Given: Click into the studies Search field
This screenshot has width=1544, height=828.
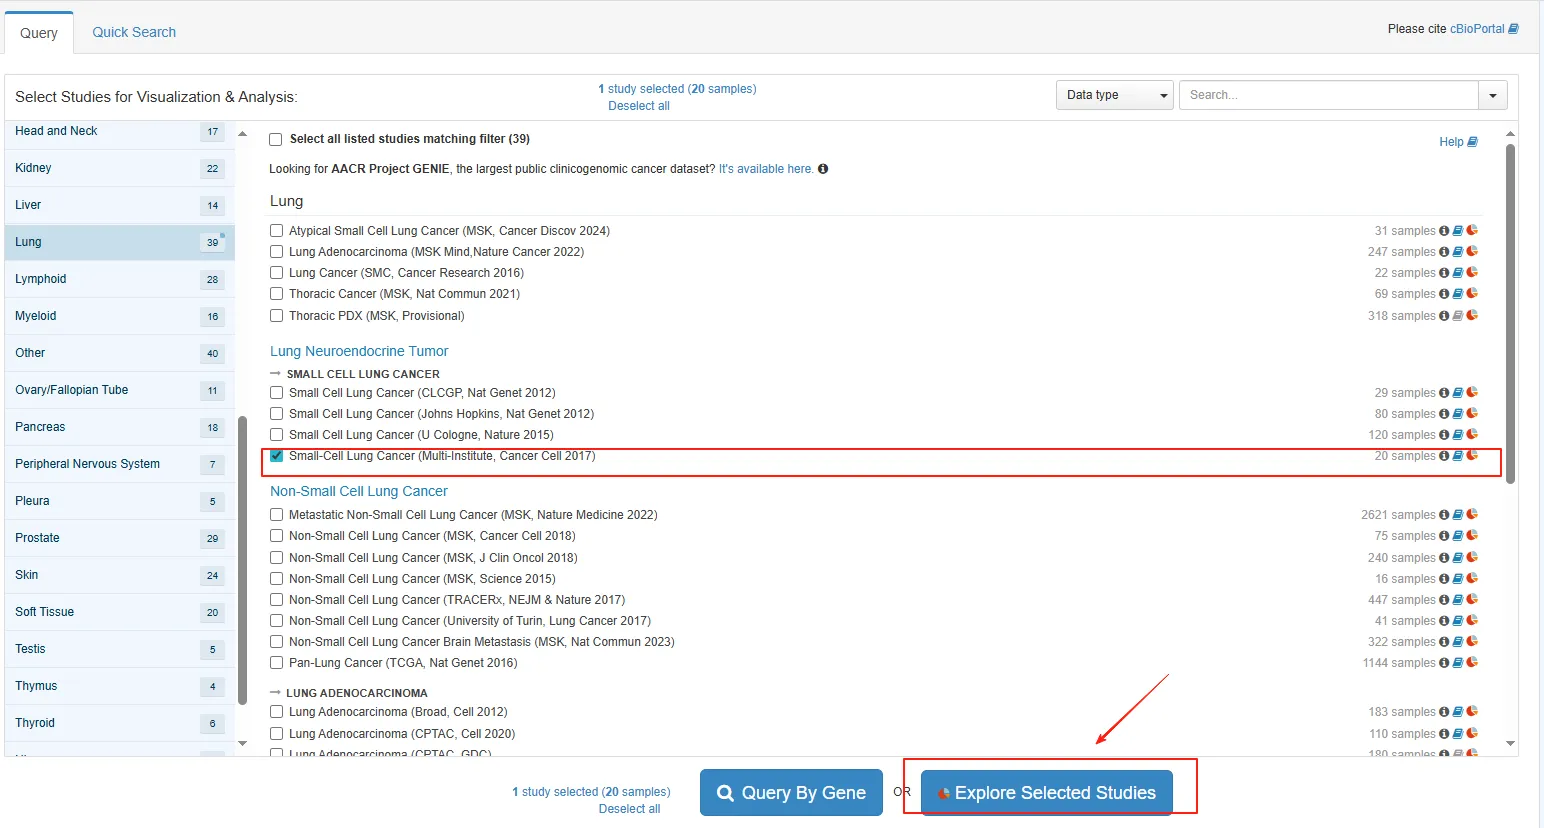Looking at the screenshot, I should click(x=1328, y=95).
